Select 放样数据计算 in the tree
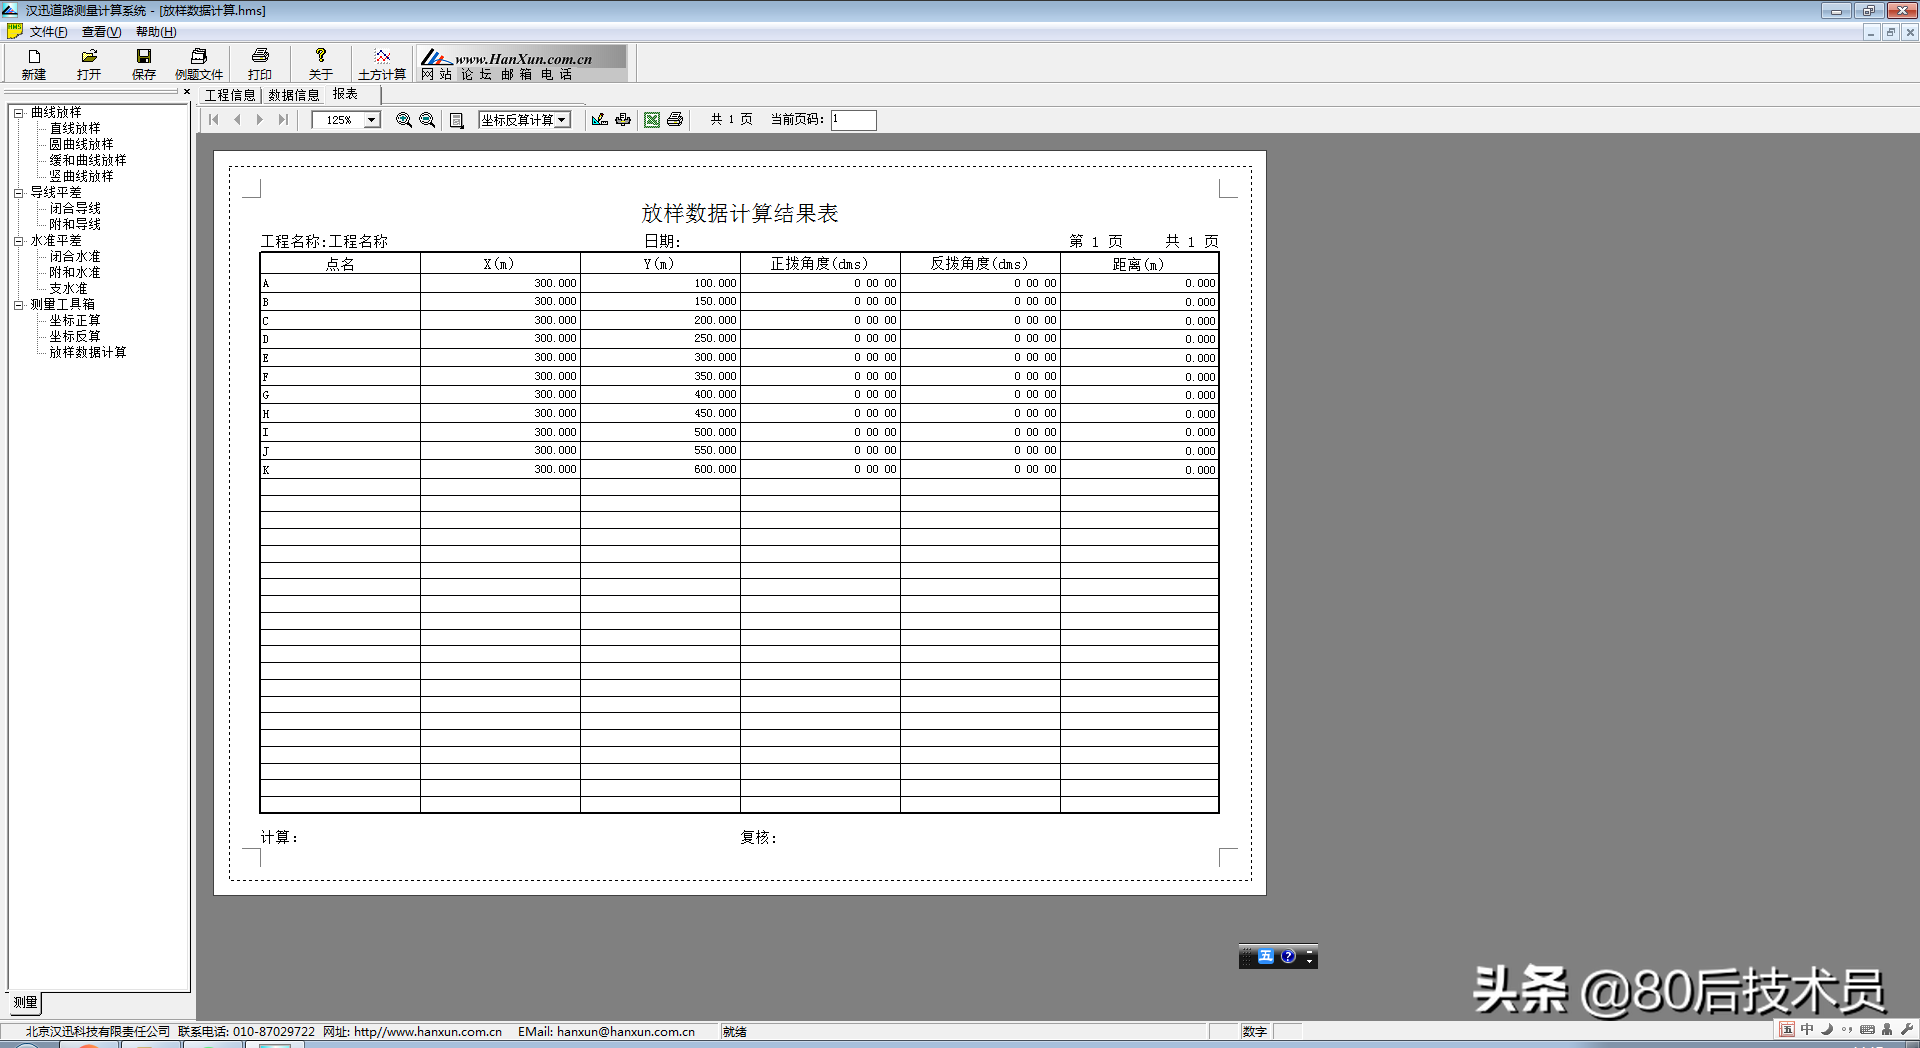This screenshot has height=1048, width=1920. [88, 353]
